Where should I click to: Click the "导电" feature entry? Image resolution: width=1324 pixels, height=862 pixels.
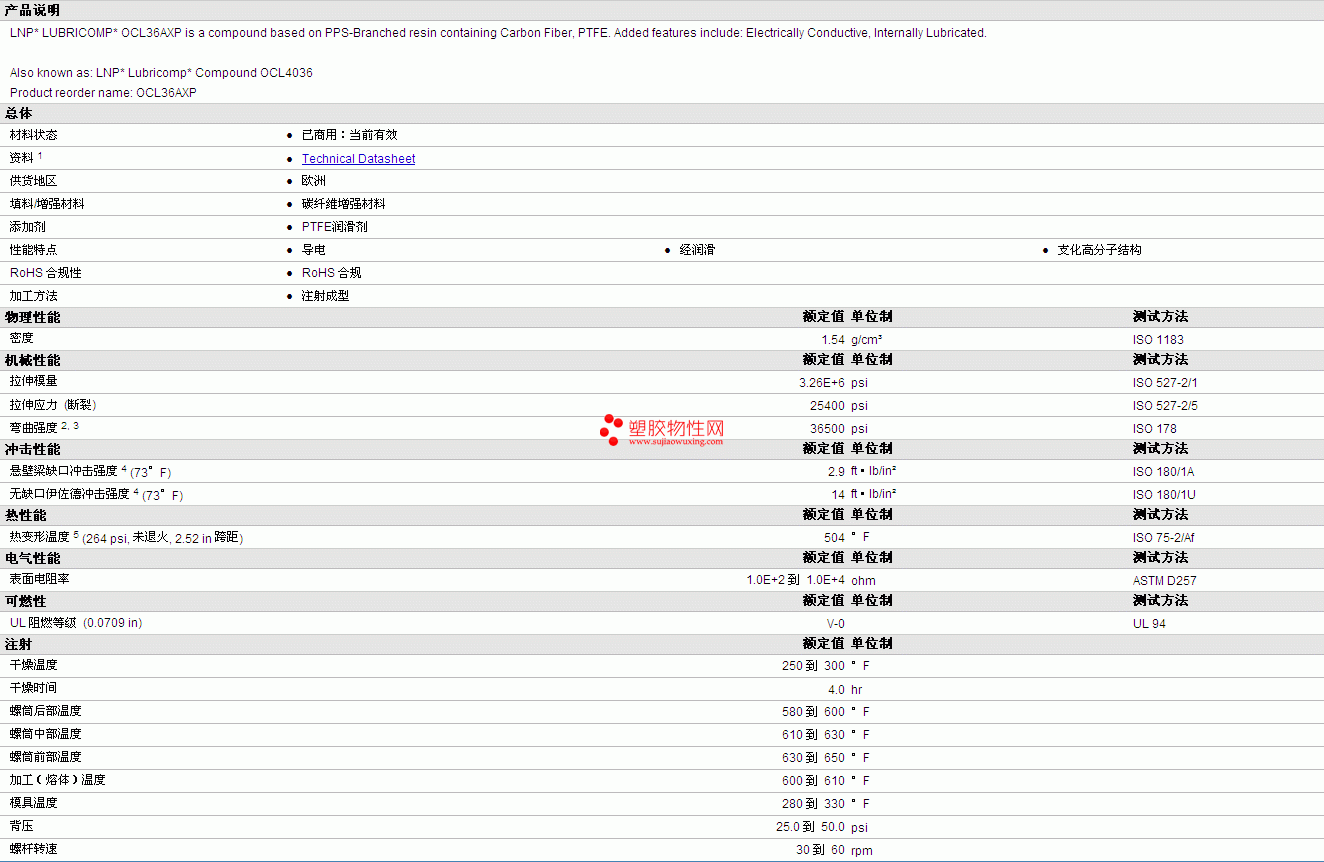coord(313,250)
